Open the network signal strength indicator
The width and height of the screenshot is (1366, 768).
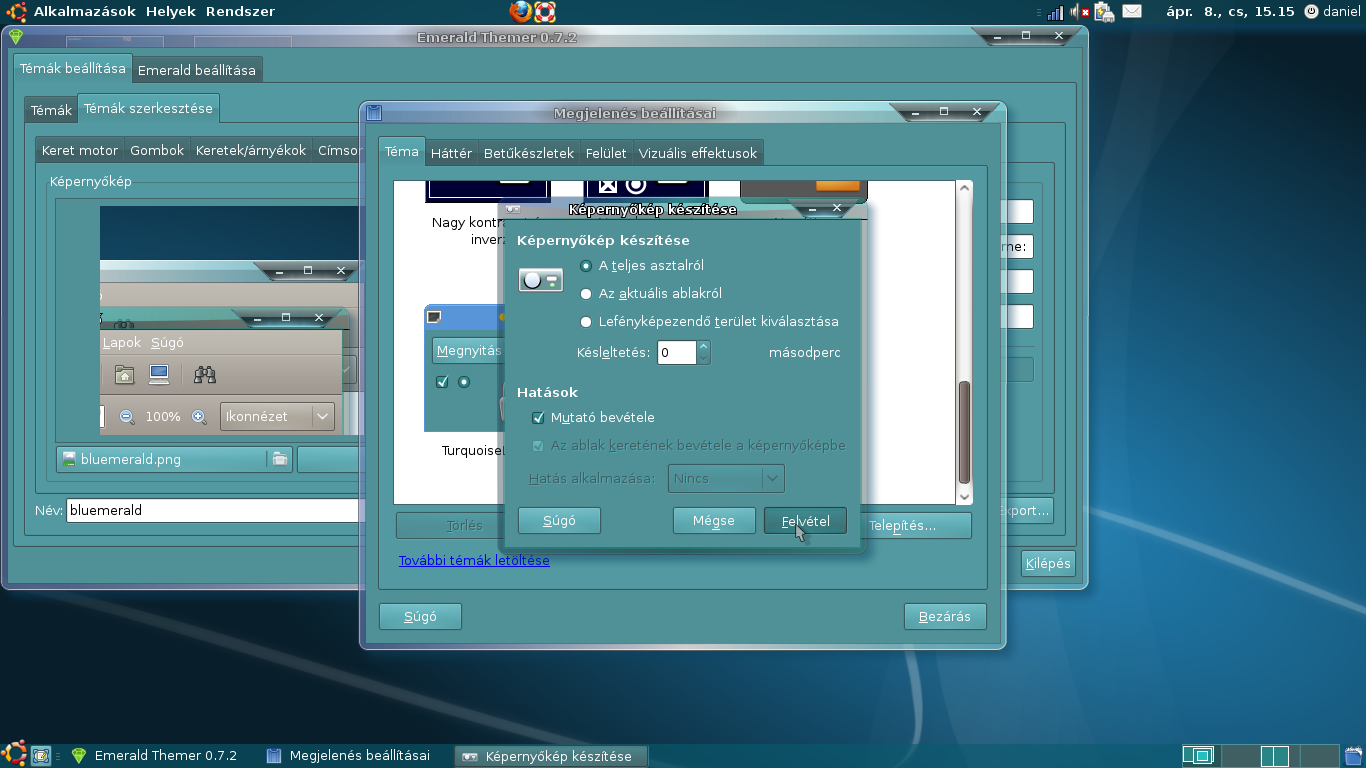1056,12
